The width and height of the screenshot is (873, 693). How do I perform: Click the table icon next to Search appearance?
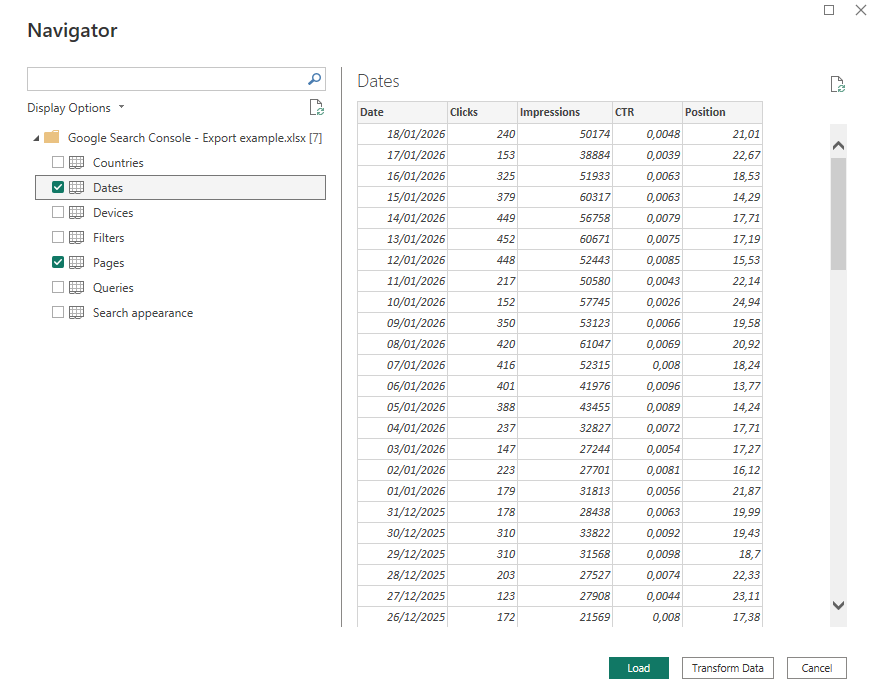76,312
